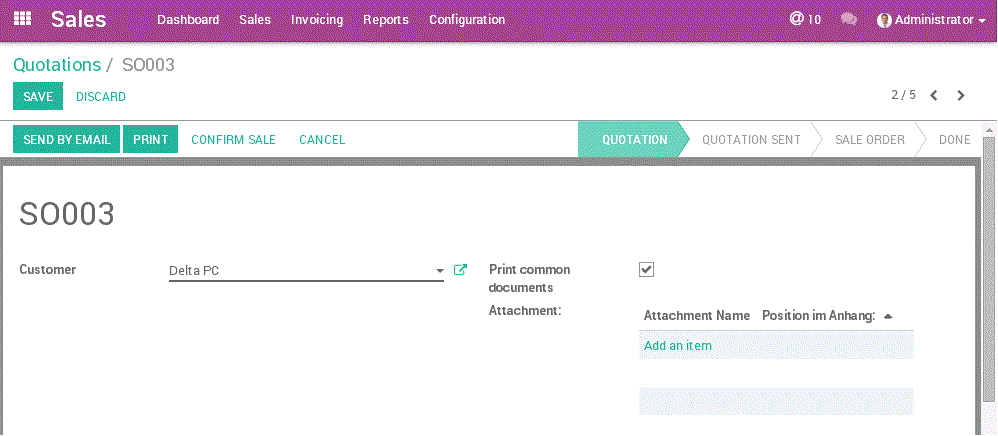Click the Administrator avatar icon
Viewport: 998px width, 436px height.
pyautogui.click(x=884, y=20)
